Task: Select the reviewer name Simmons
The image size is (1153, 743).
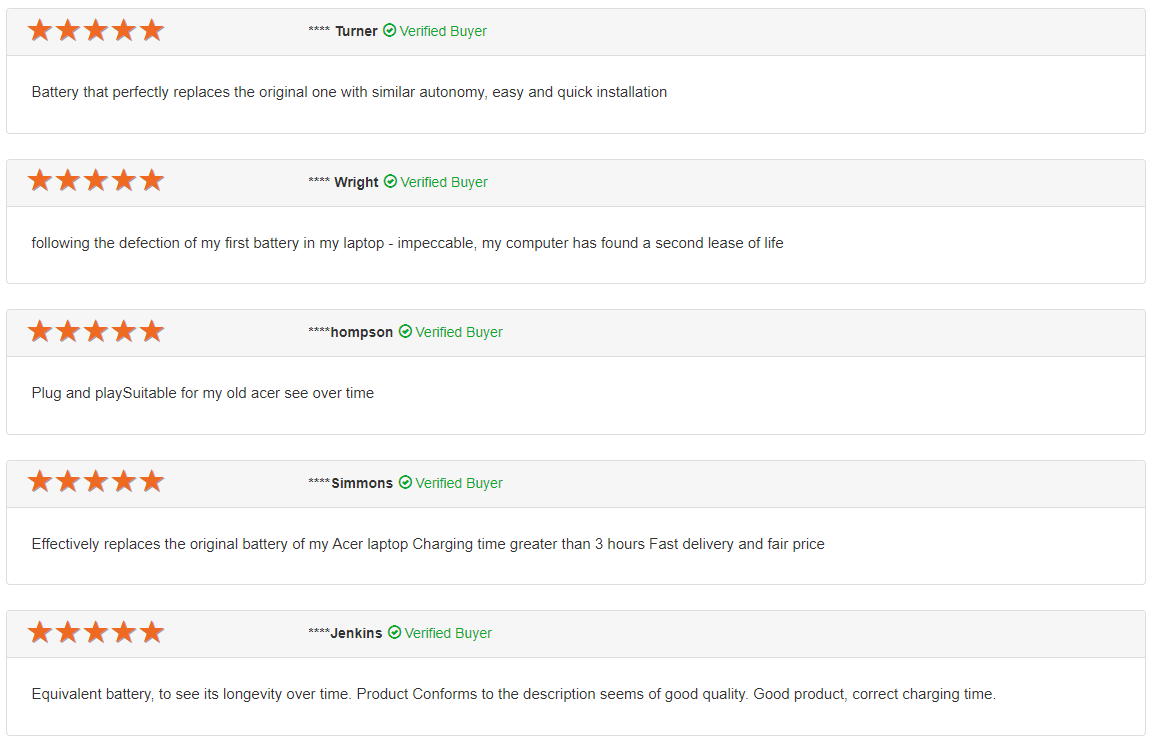Action: click(362, 483)
